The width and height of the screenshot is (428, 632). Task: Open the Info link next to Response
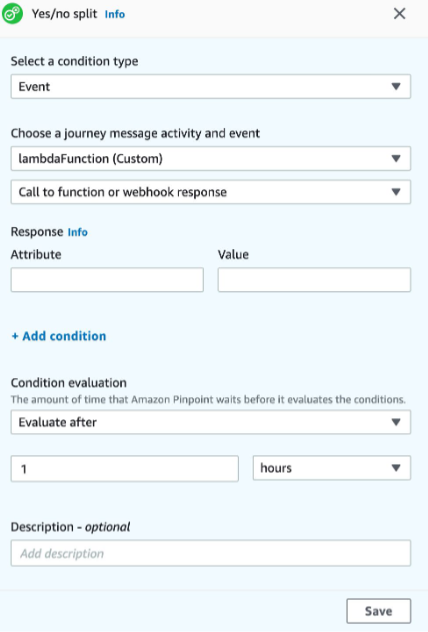coord(77,232)
